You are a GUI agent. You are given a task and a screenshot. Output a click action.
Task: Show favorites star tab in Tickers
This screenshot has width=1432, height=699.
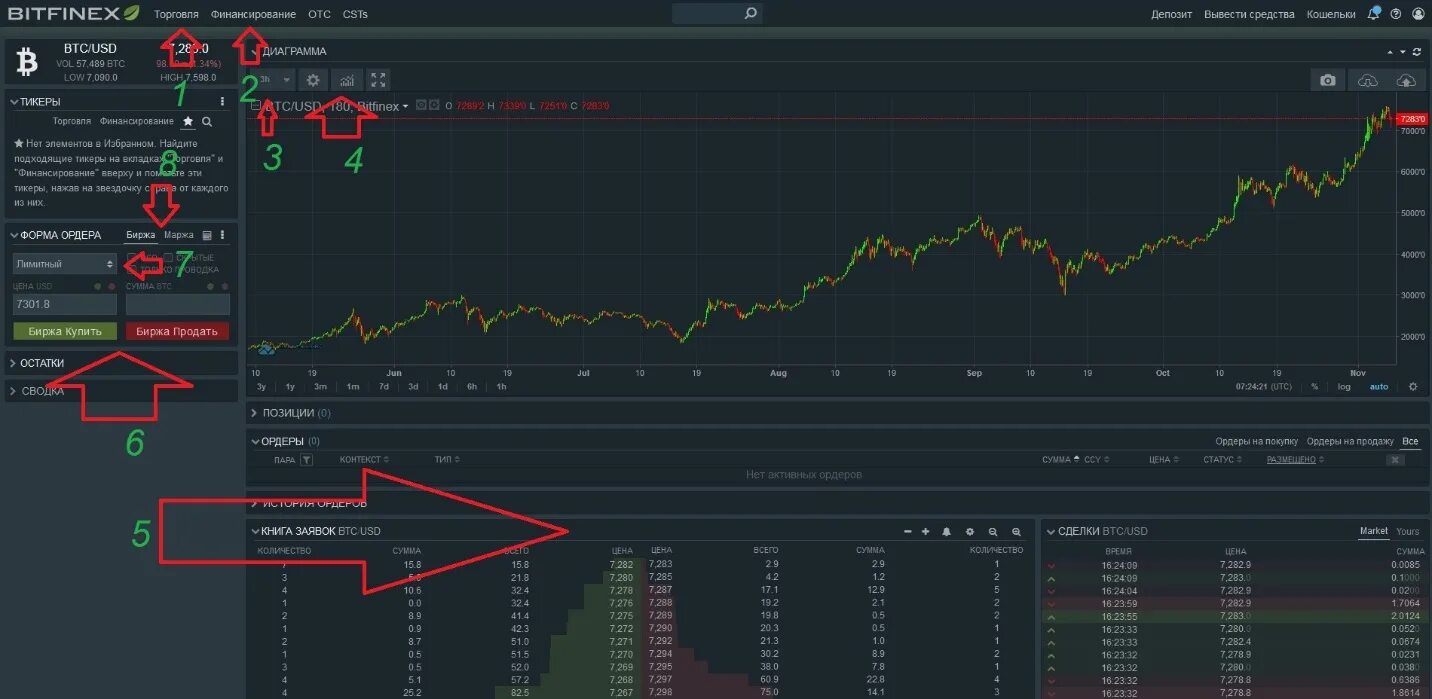tap(188, 121)
